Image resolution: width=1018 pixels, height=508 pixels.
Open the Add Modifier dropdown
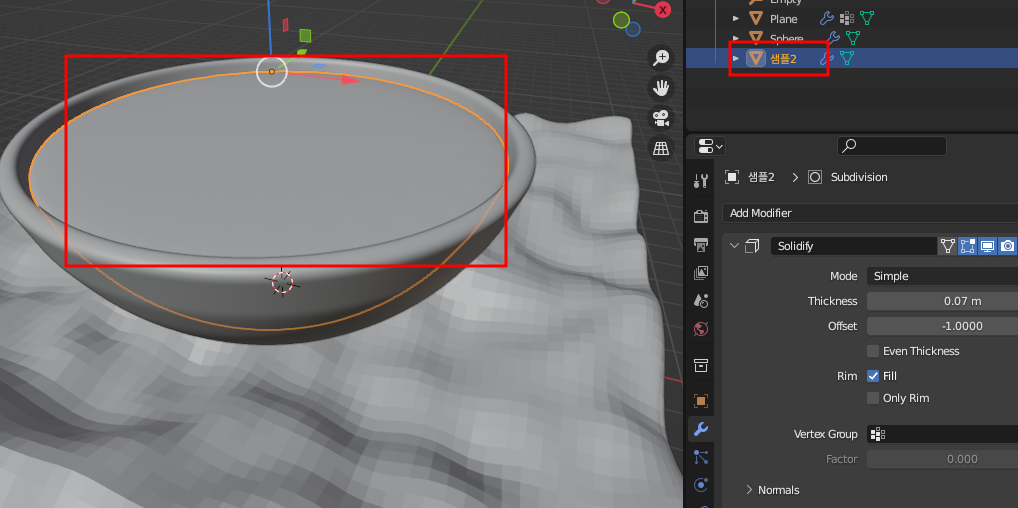[x=870, y=213]
